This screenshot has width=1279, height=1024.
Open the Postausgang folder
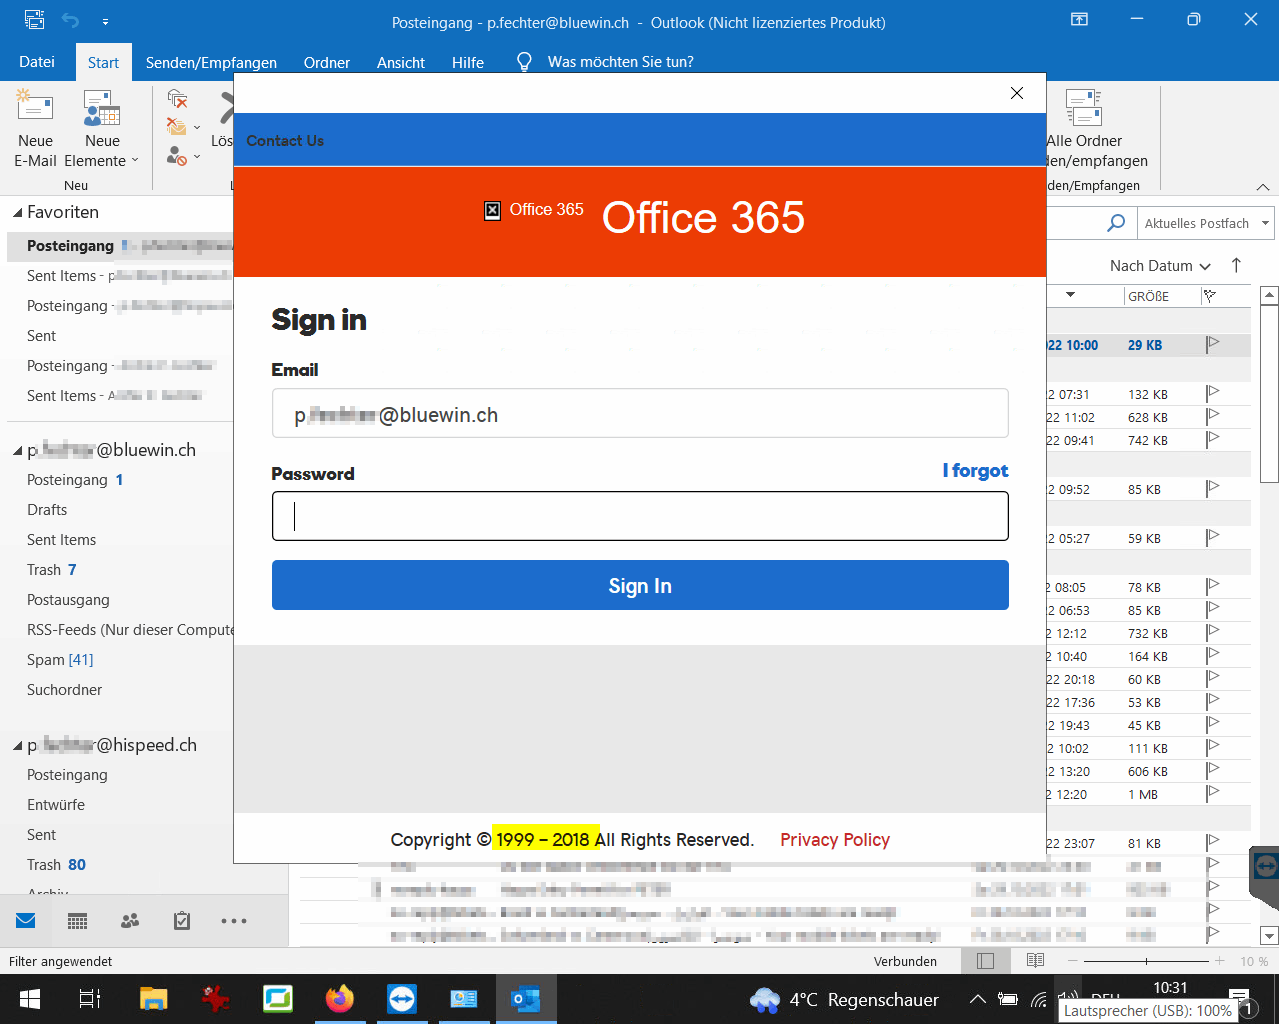tap(68, 600)
